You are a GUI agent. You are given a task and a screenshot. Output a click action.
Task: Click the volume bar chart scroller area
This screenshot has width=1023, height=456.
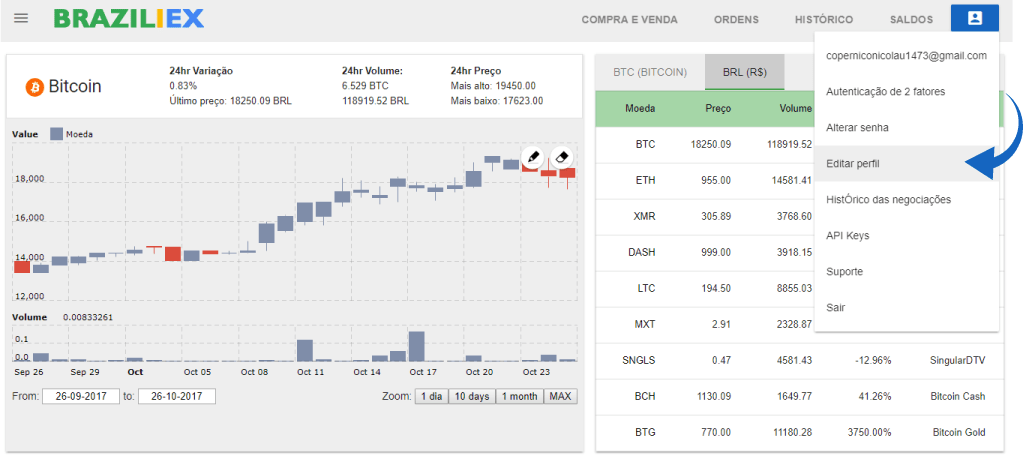click(x=295, y=343)
